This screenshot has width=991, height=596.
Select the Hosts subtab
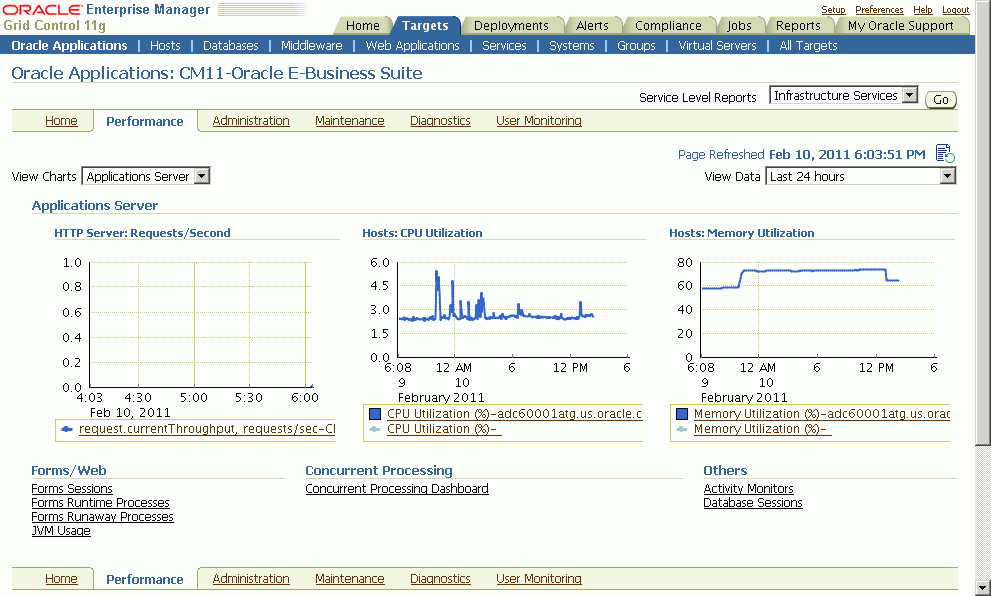click(x=165, y=46)
